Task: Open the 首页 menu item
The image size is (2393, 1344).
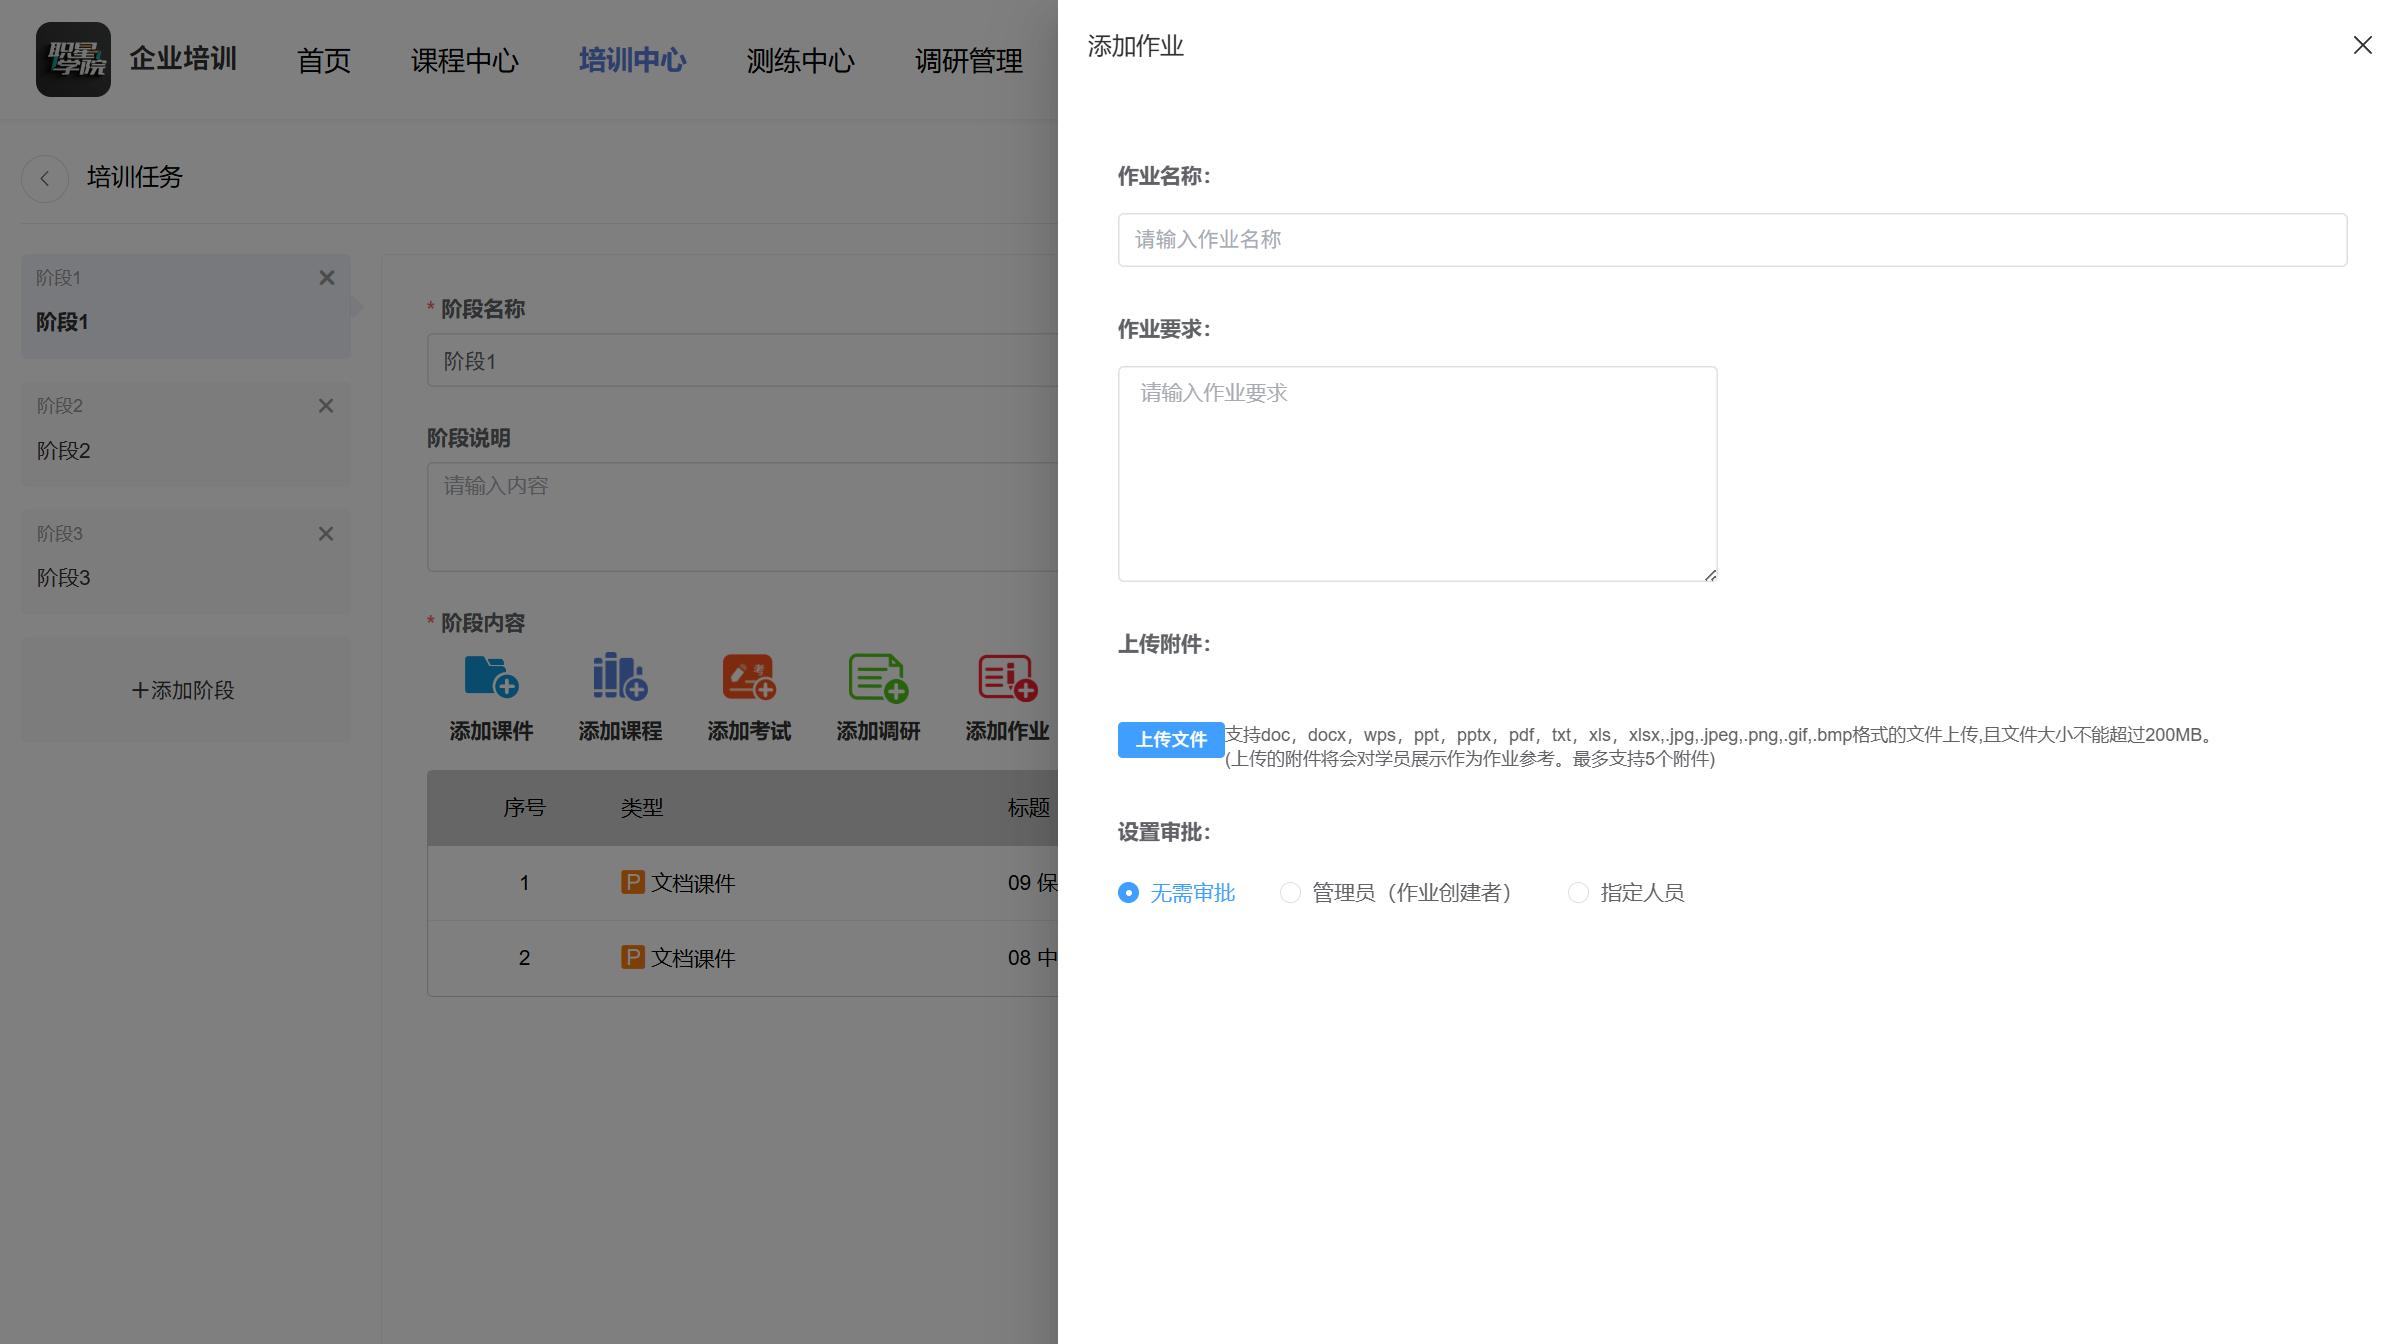Action: (x=323, y=60)
